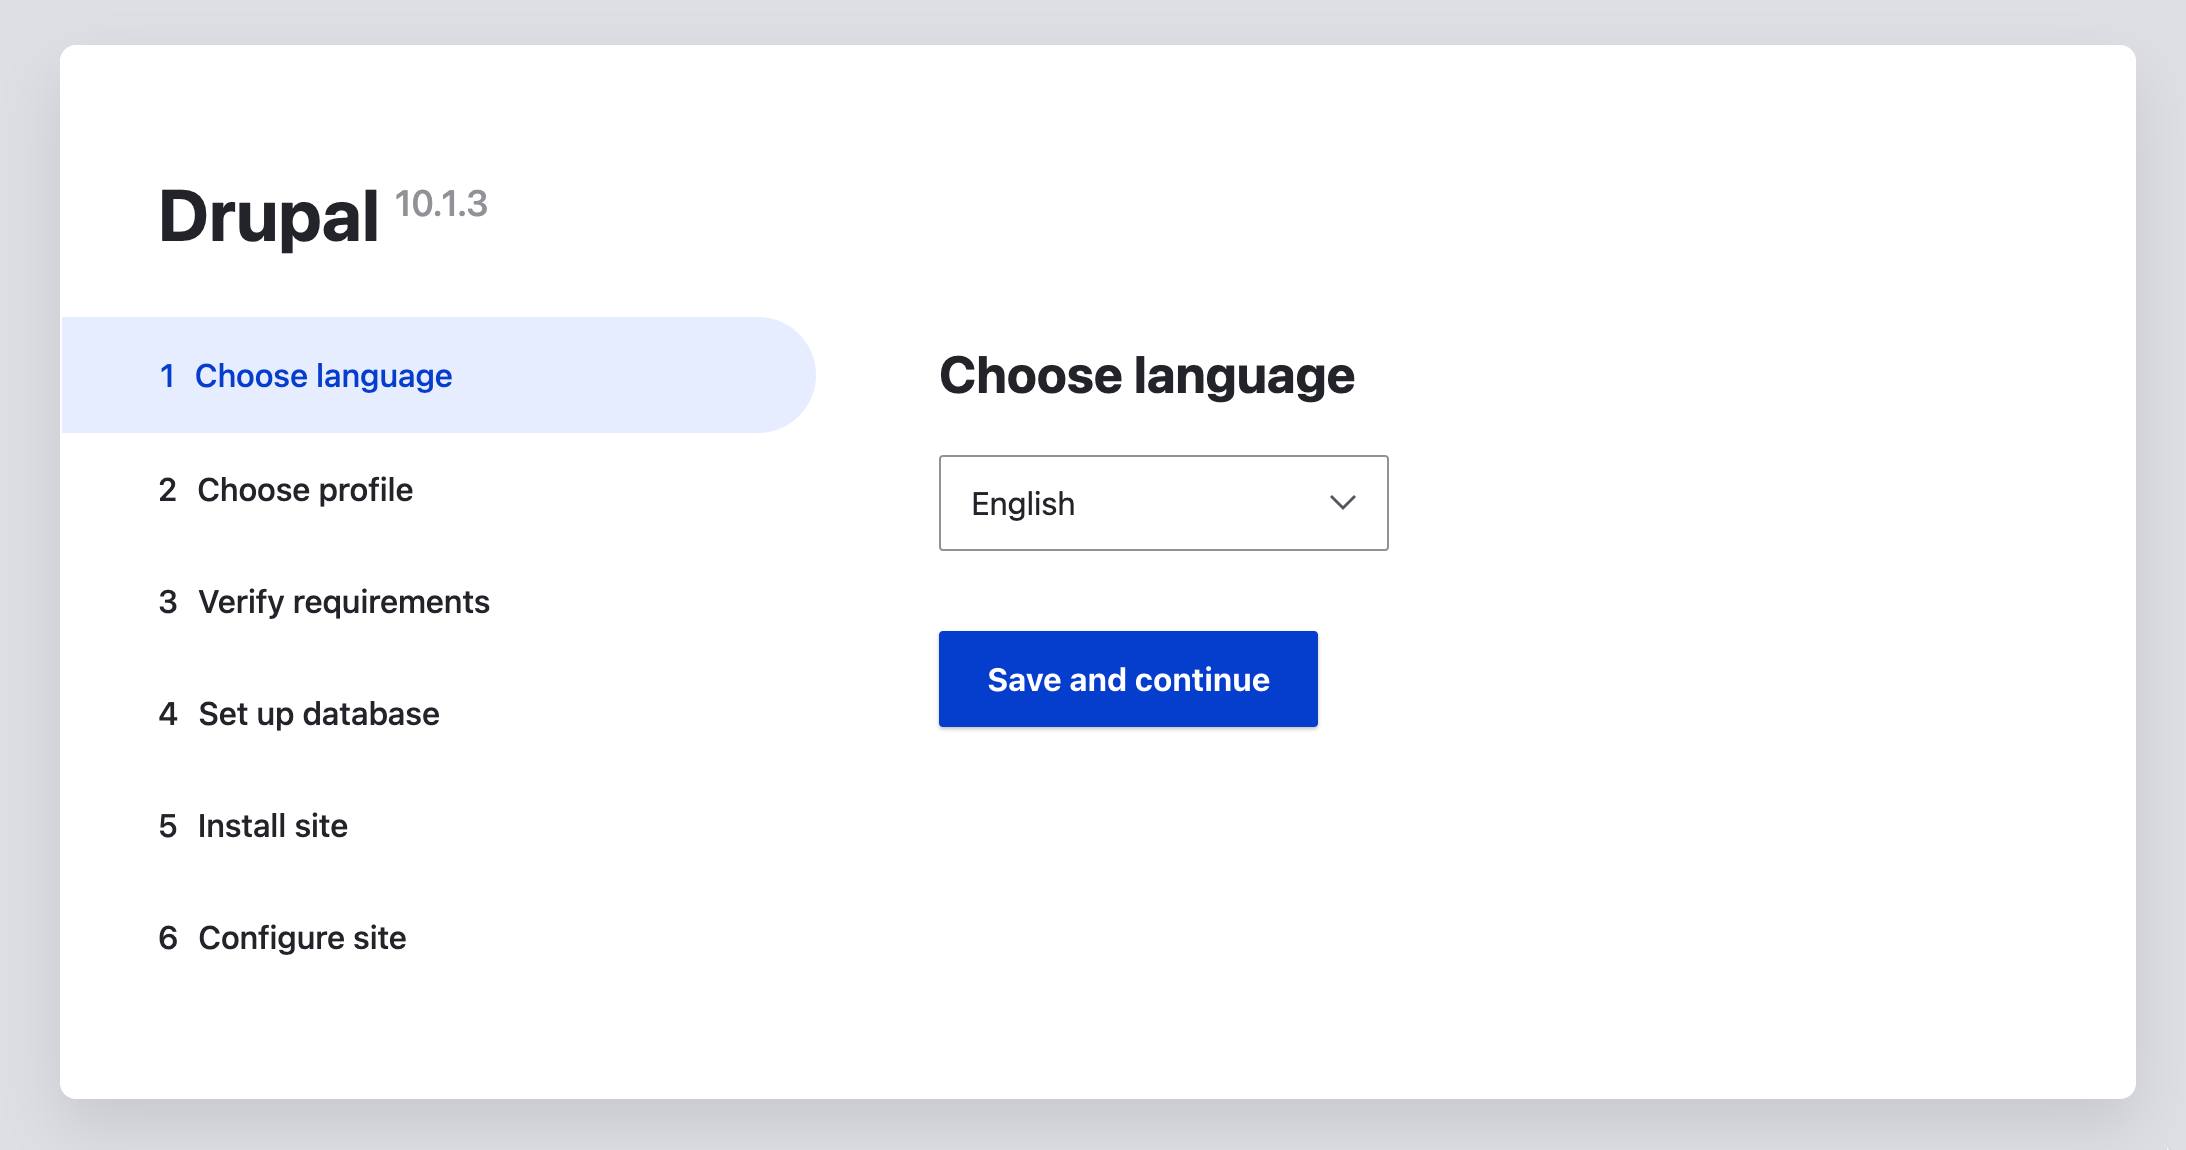Viewport: 2186px width, 1150px height.
Task: Click the English text in select field
Action: [x=1022, y=504]
